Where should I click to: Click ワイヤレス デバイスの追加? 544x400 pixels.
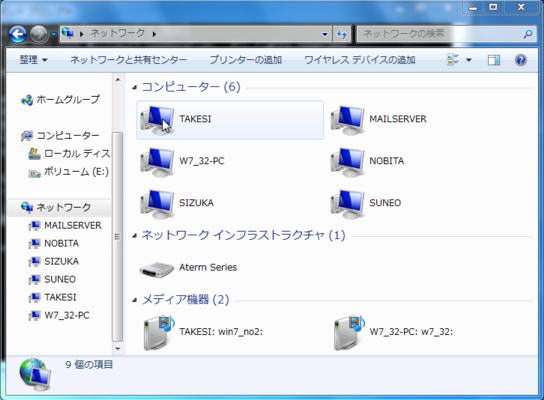(359, 60)
